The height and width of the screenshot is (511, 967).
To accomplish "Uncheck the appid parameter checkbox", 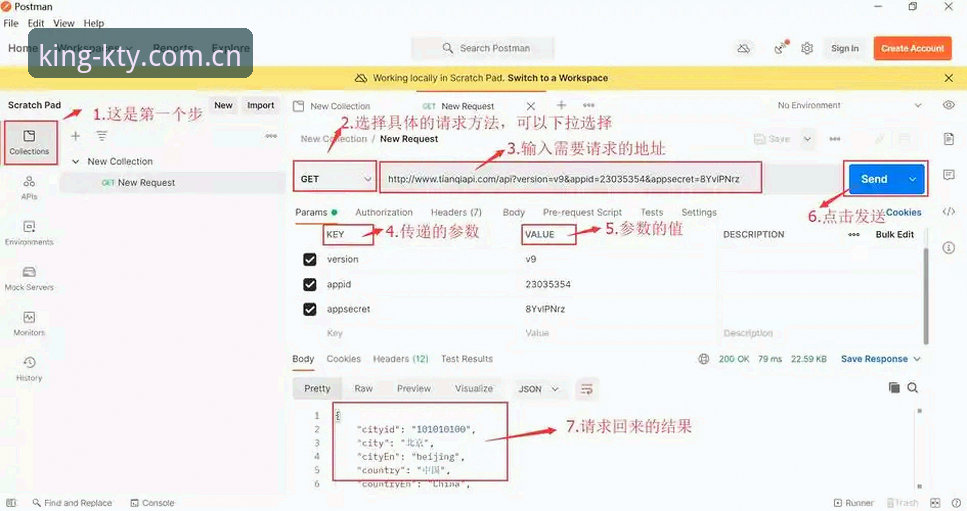I will tap(310, 284).
